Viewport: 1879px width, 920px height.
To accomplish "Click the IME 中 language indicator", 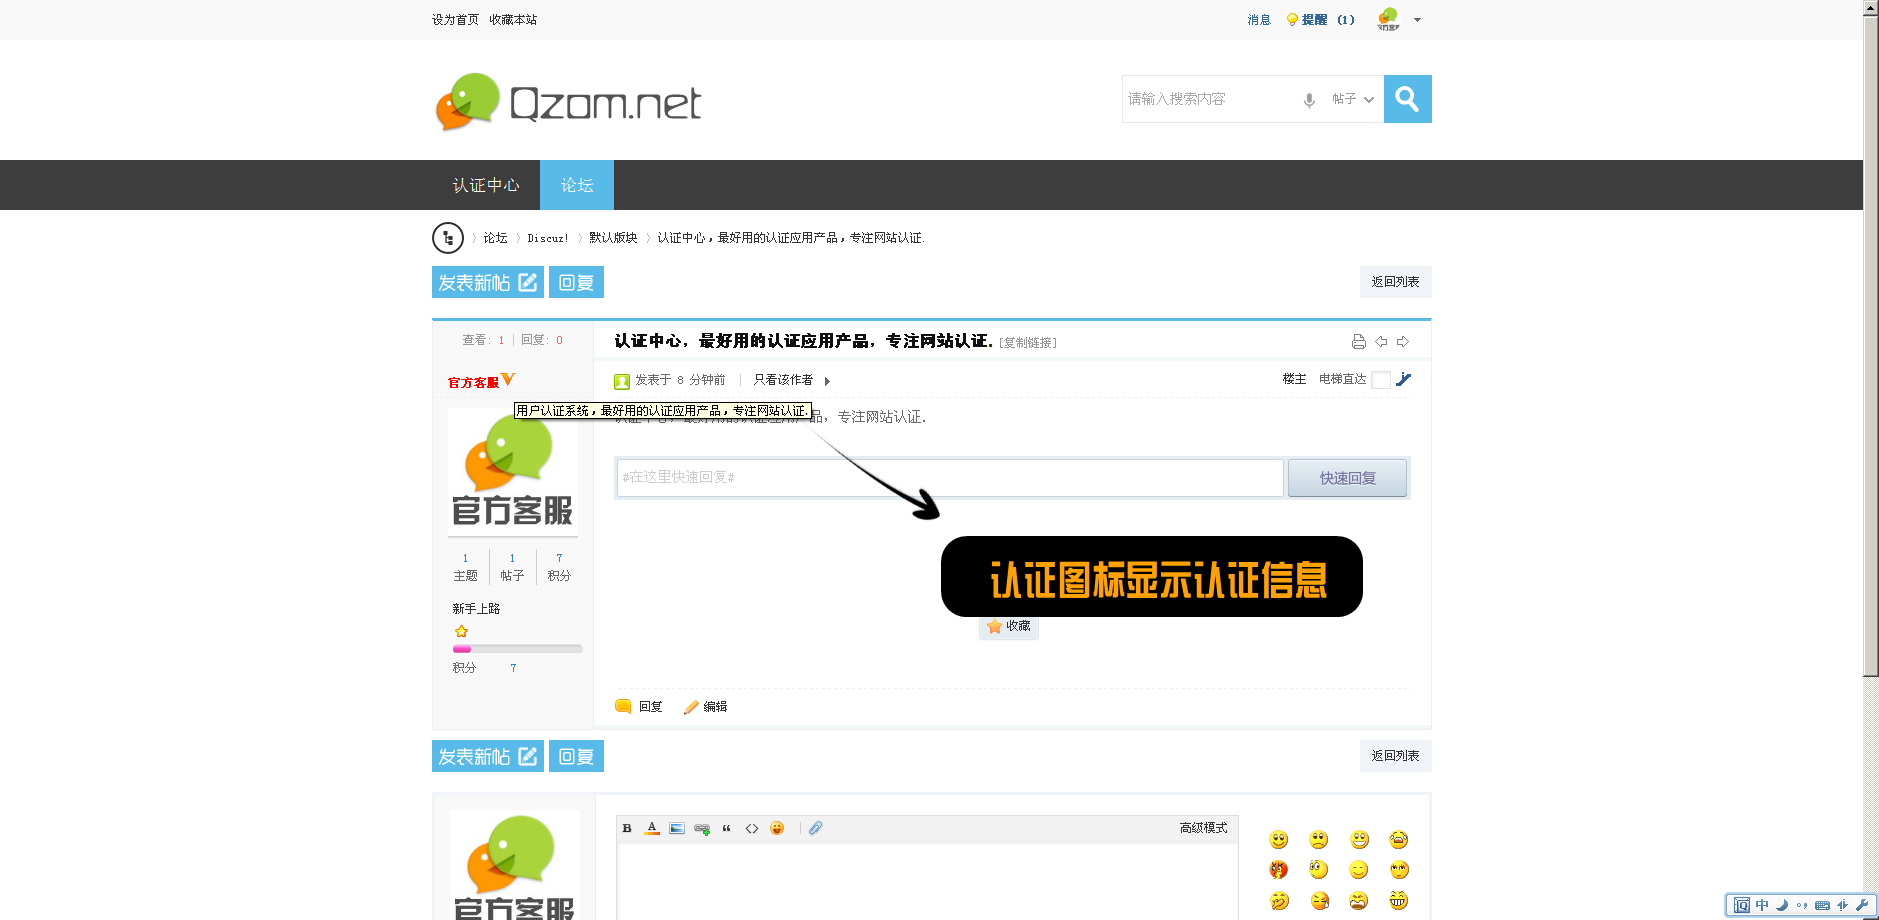I will pyautogui.click(x=1762, y=905).
